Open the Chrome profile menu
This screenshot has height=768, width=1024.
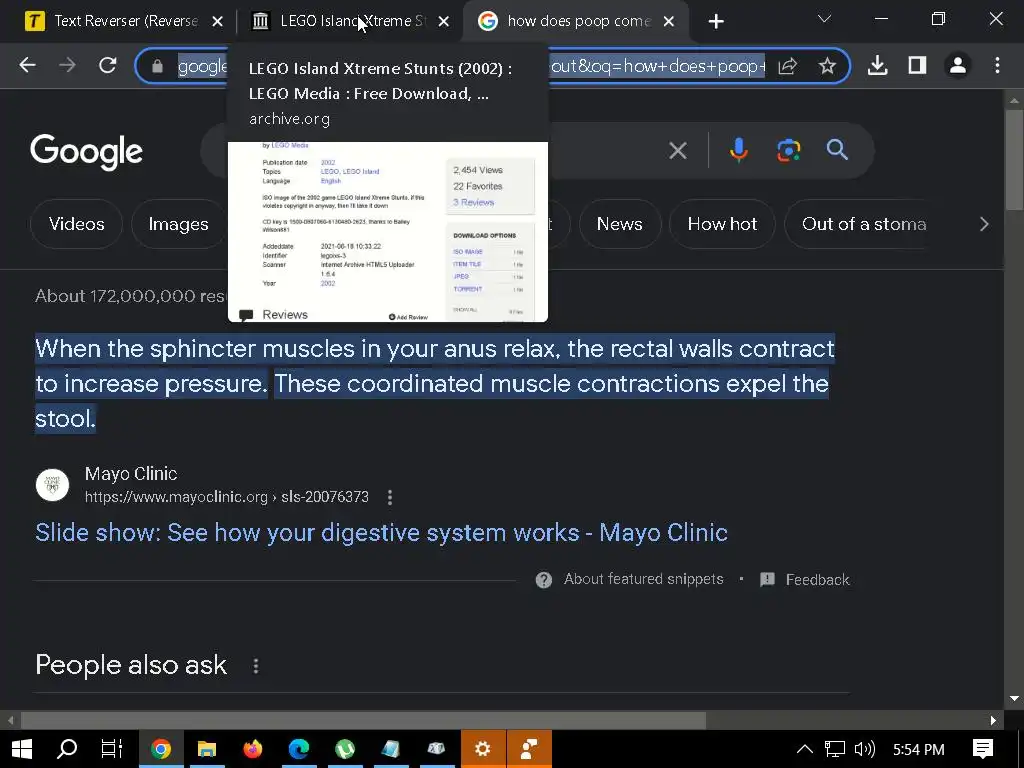(957, 65)
